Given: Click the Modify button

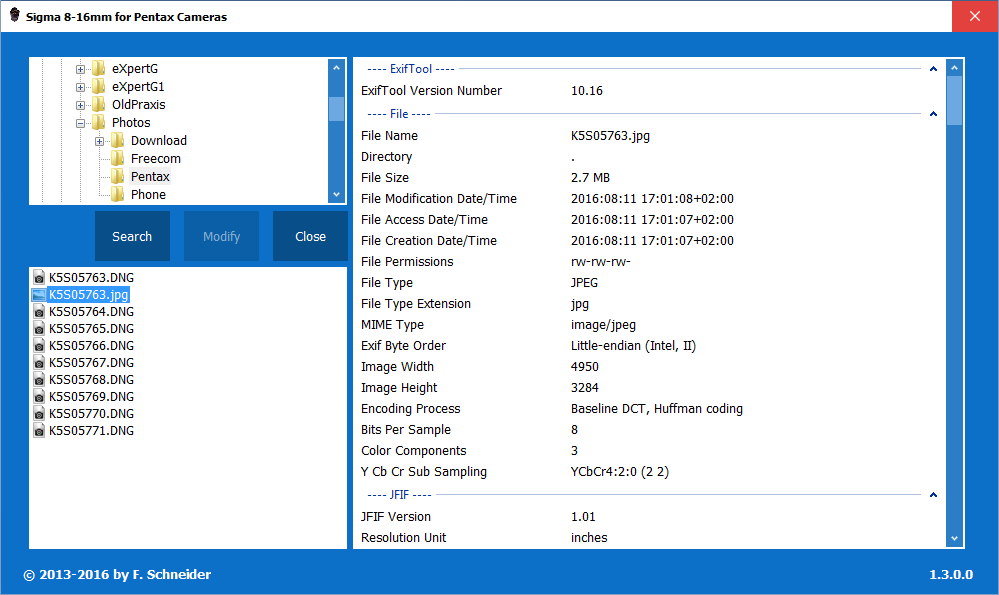Looking at the screenshot, I should (221, 236).
